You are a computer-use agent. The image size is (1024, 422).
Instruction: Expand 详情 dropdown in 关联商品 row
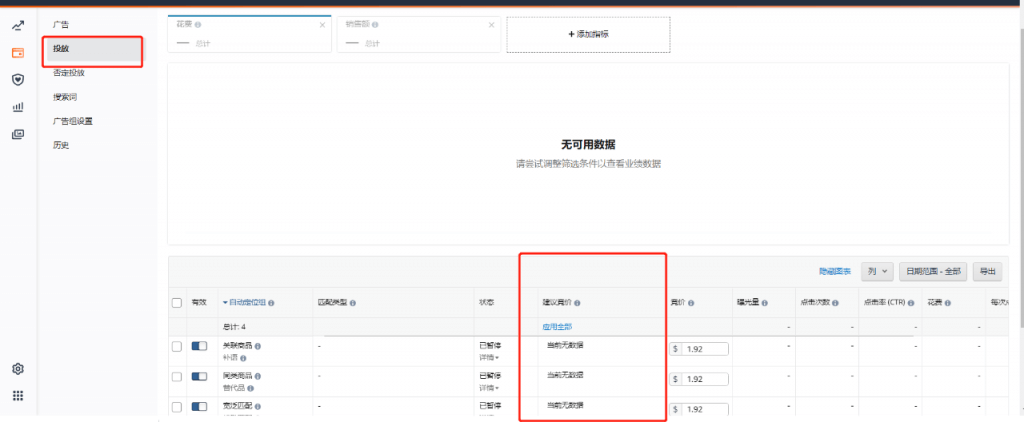coord(489,357)
